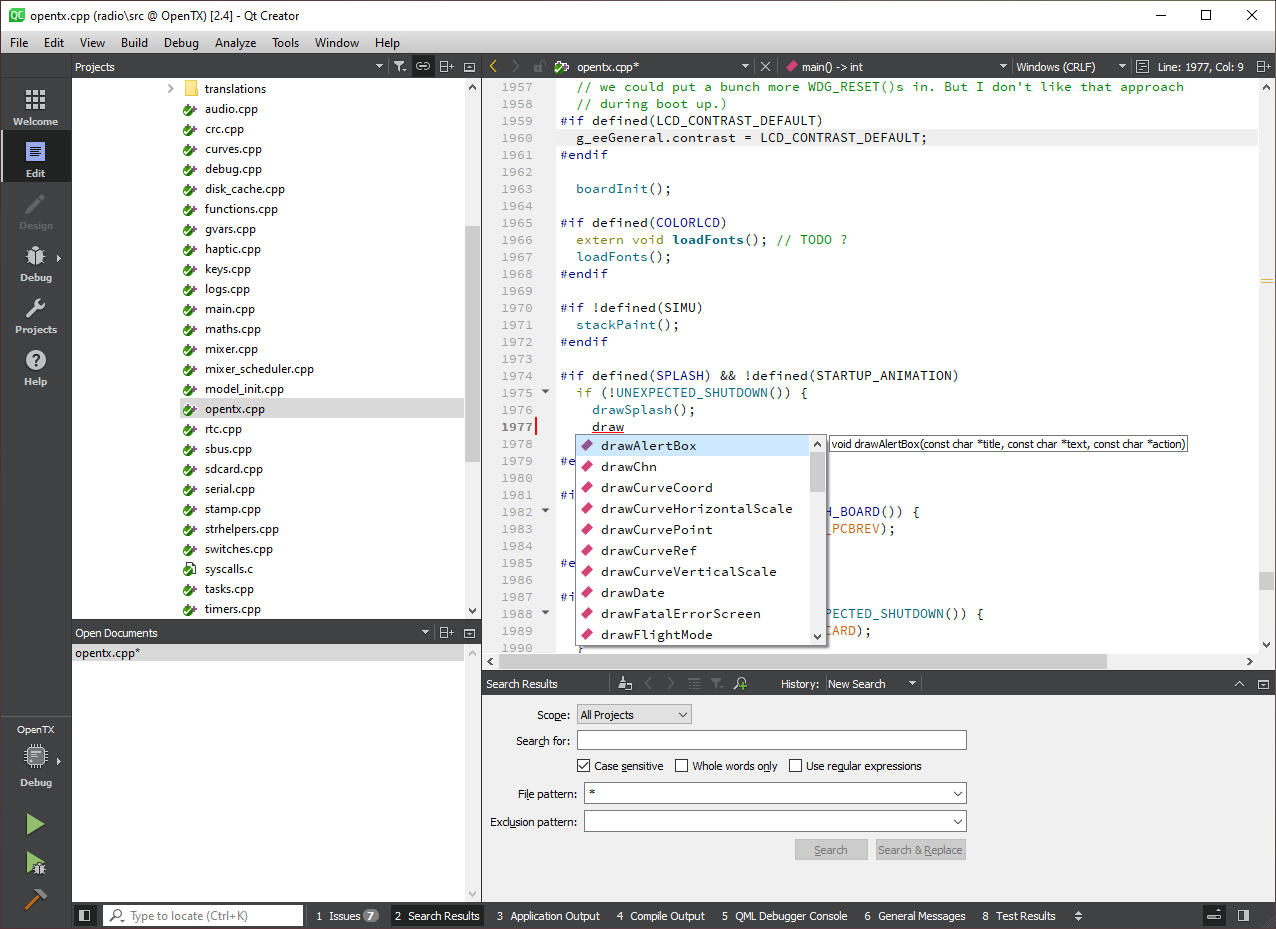Open the Welcome mode
This screenshot has height=929, width=1276.
pos(35,106)
